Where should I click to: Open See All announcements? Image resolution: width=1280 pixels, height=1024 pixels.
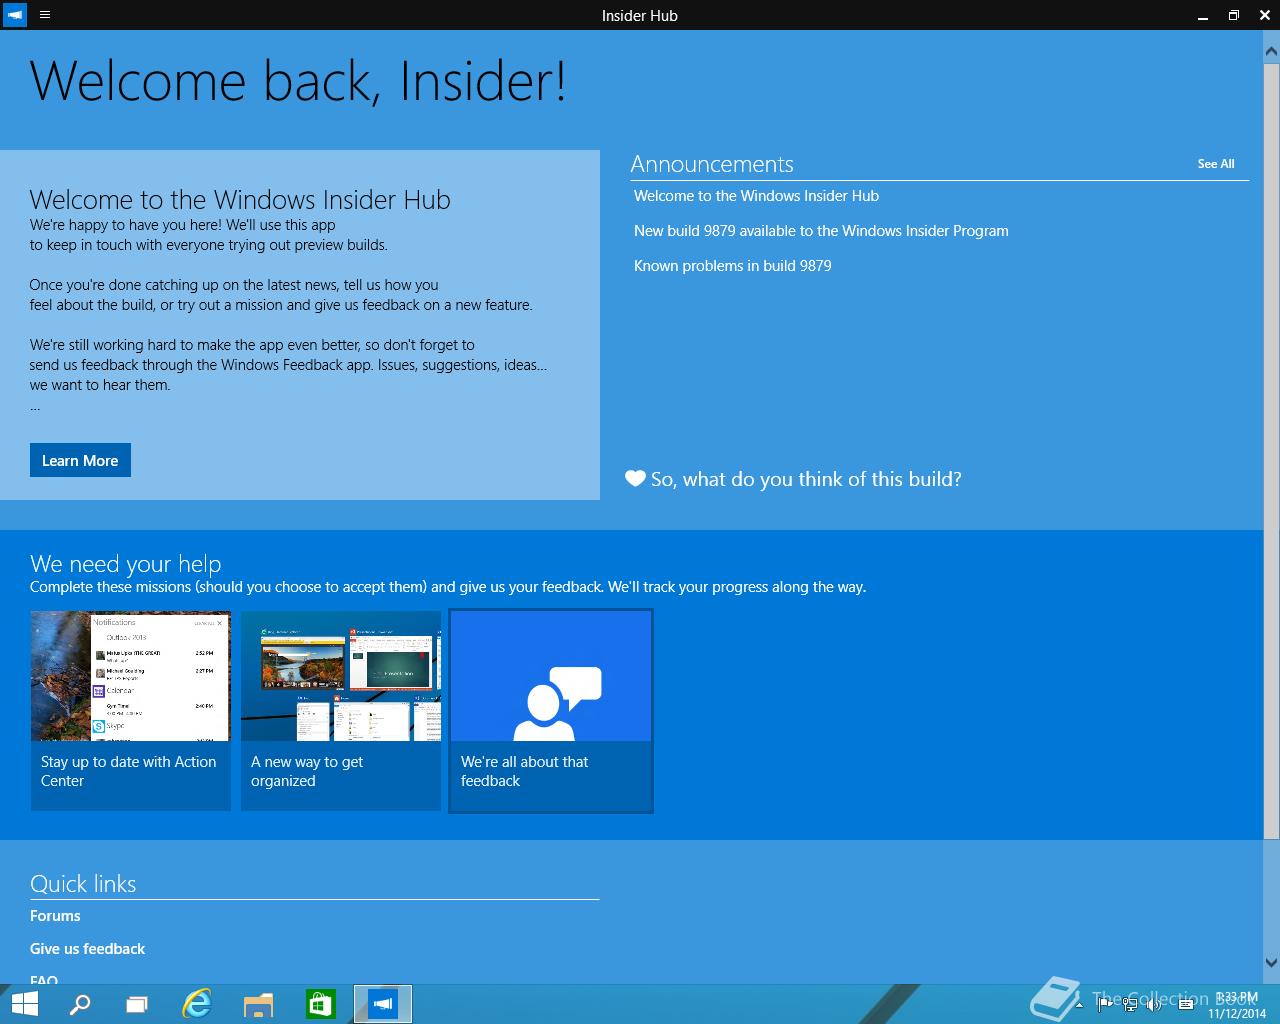[x=1216, y=164]
